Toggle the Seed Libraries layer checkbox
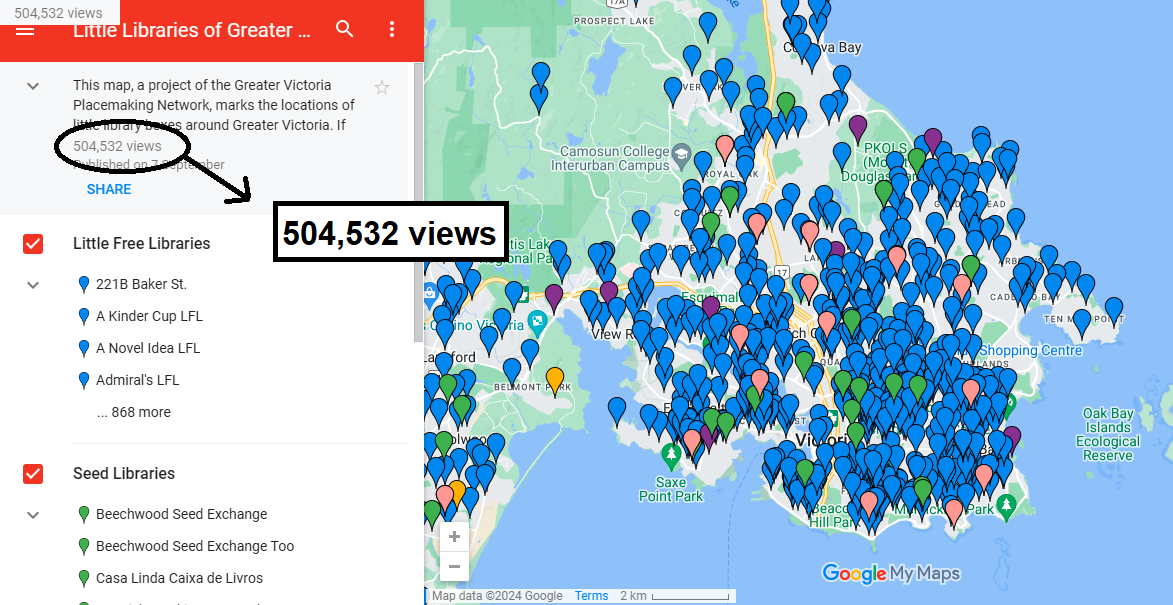This screenshot has width=1173, height=605. pos(33,474)
